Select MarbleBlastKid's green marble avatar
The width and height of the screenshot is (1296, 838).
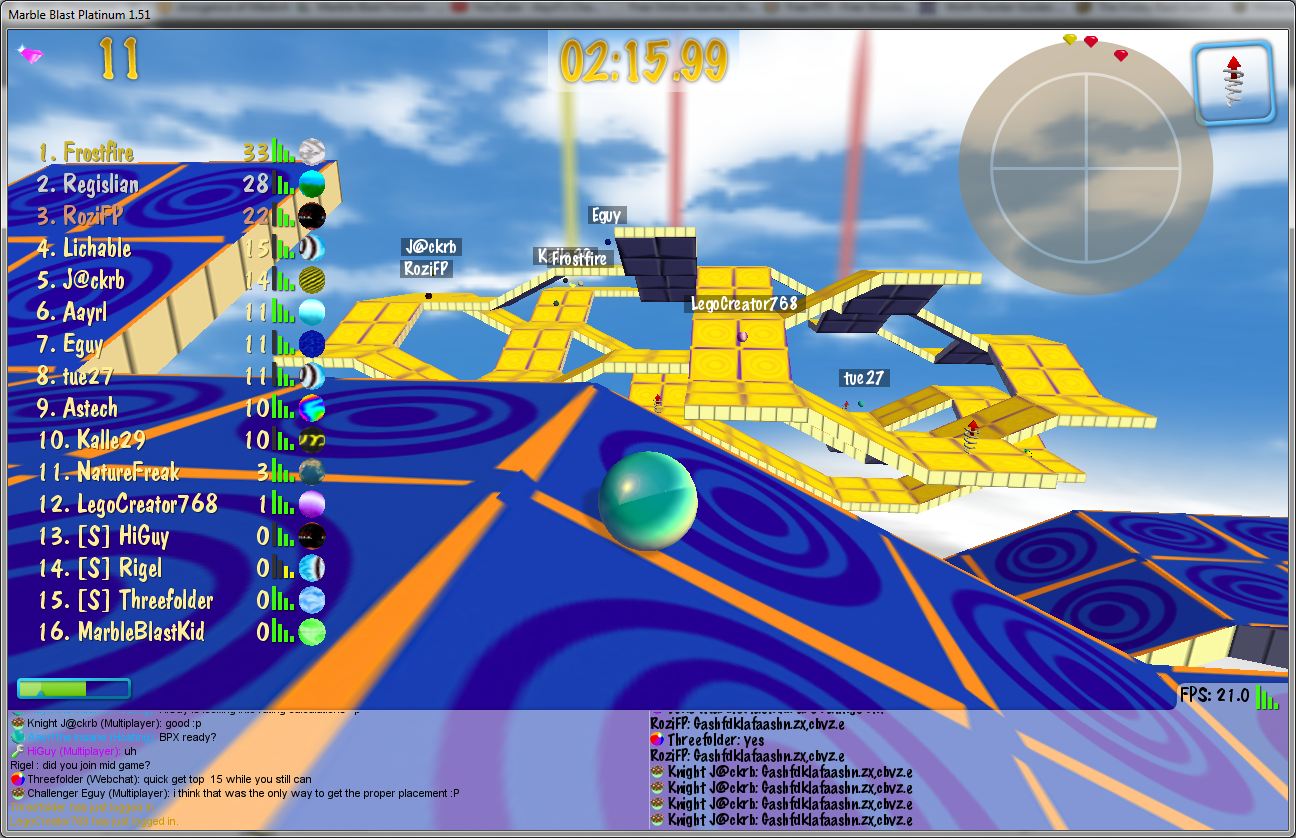point(312,632)
